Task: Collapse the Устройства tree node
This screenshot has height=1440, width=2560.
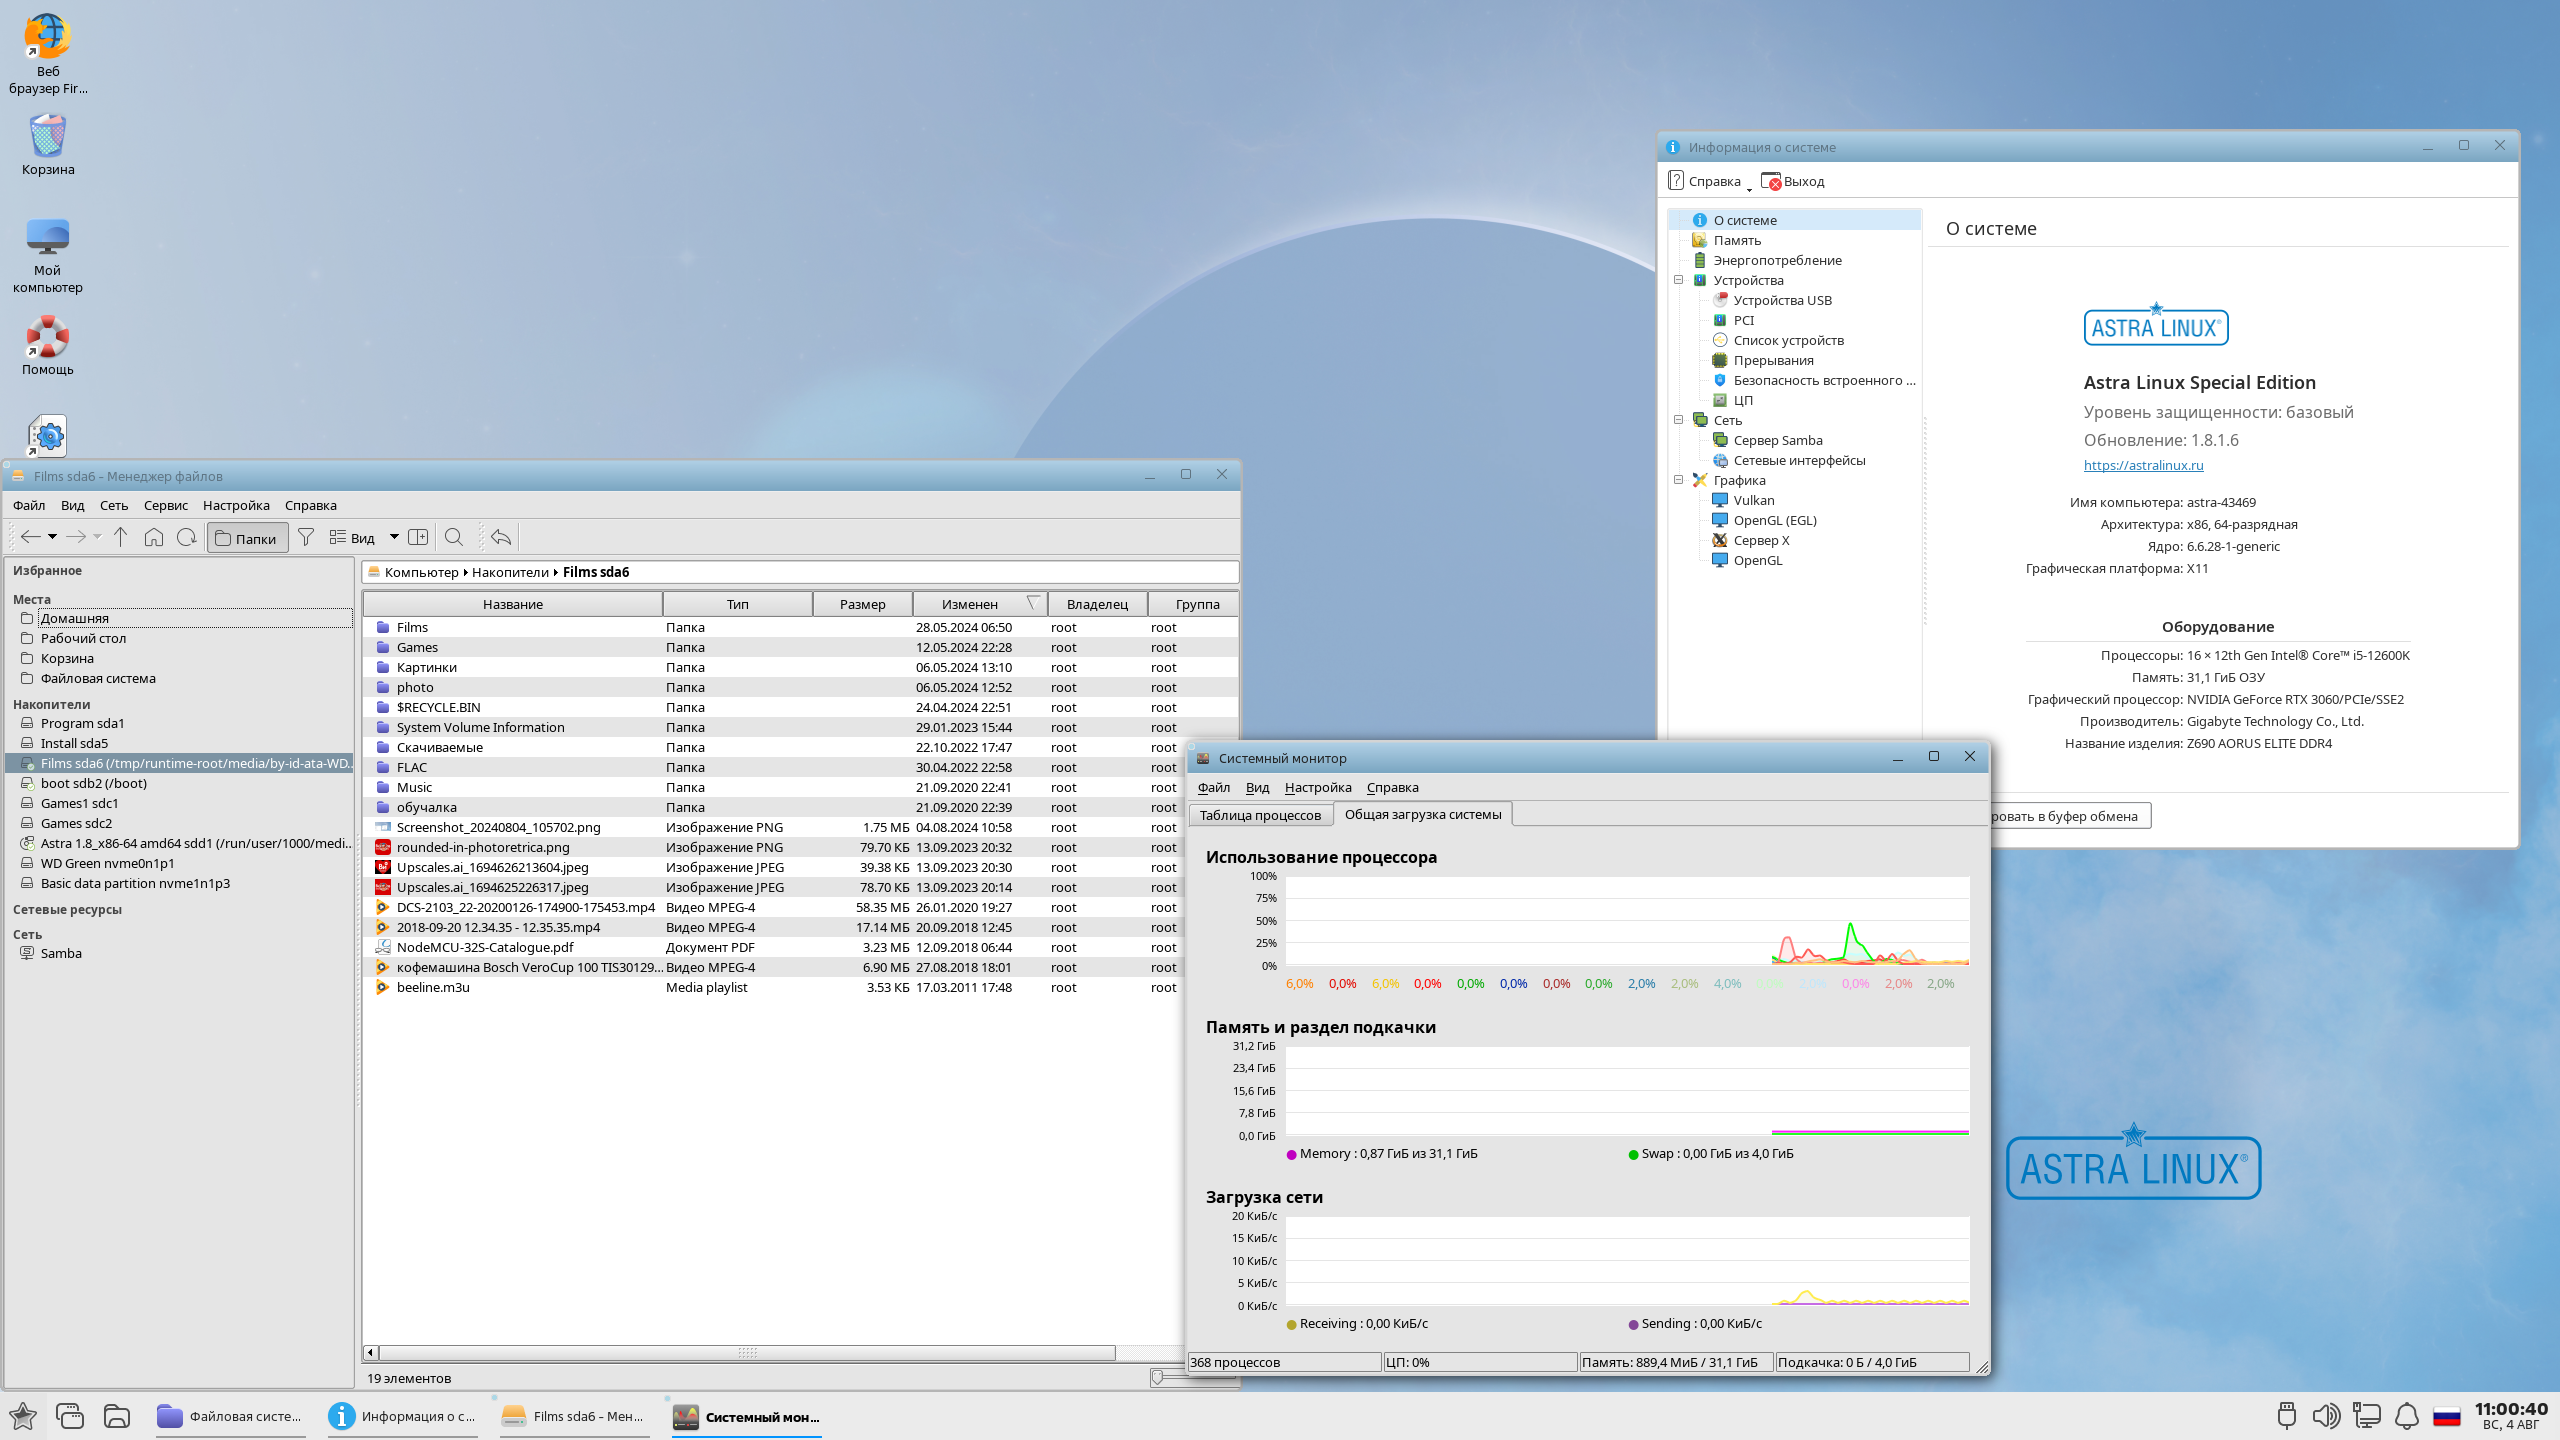Action: click(1679, 280)
